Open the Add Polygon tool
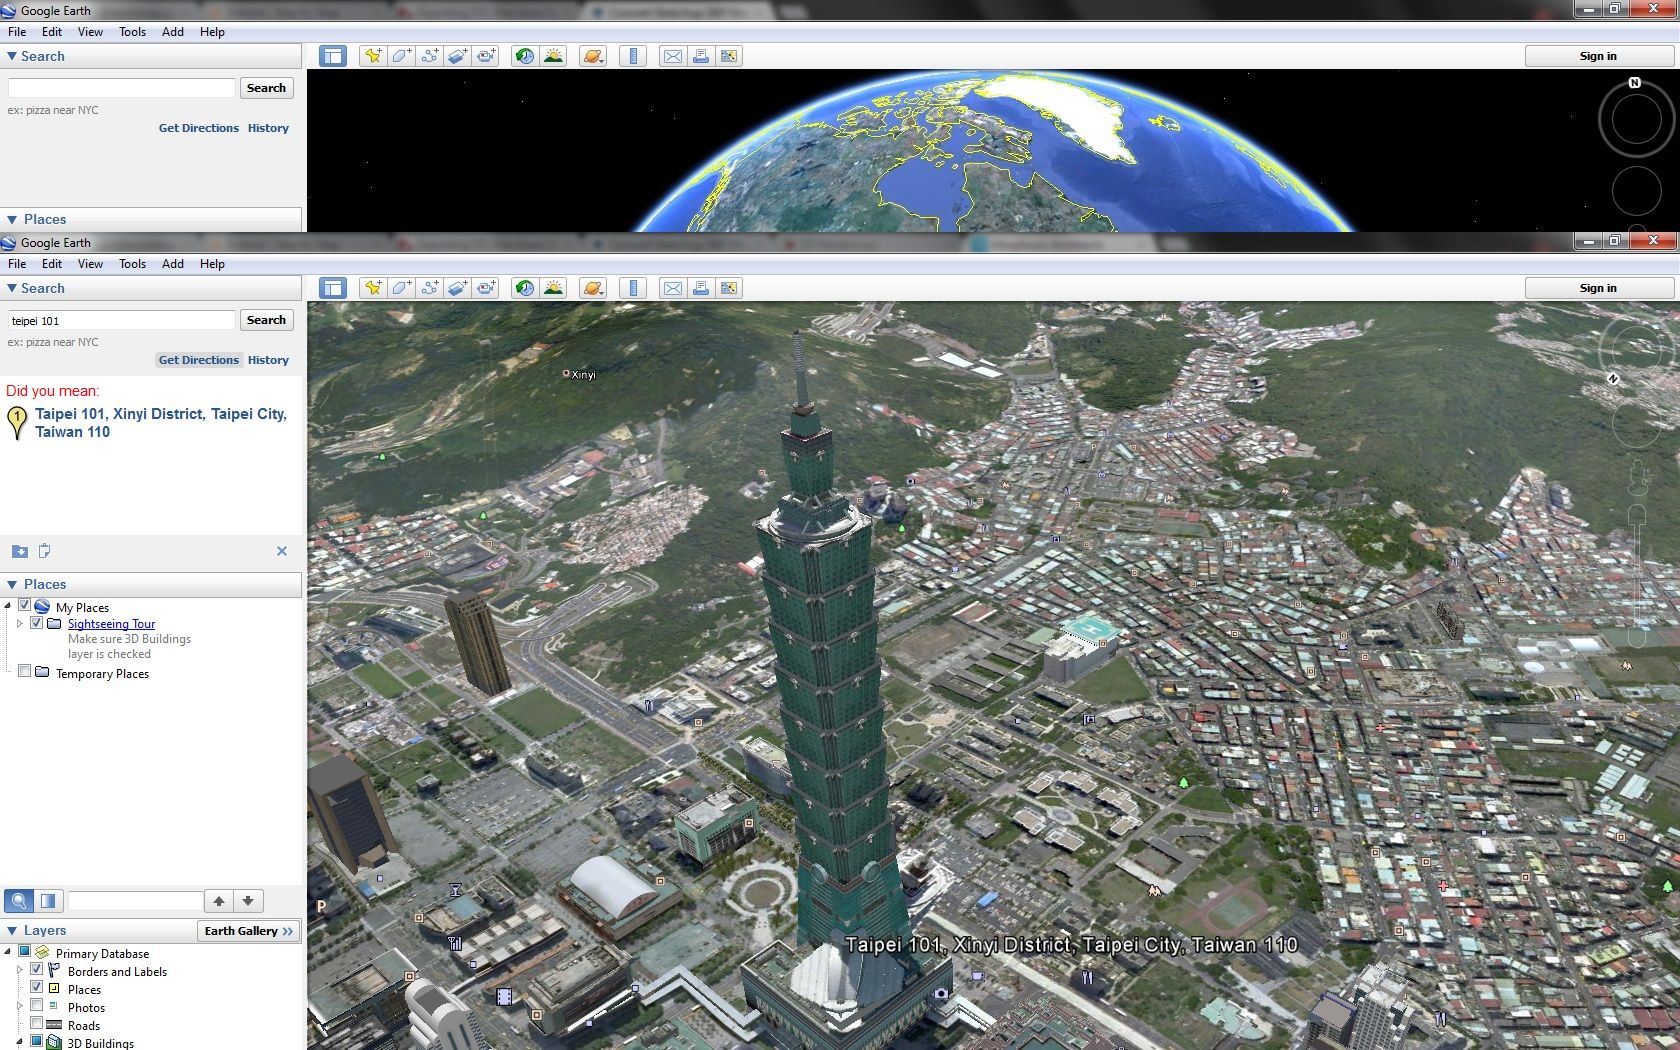 click(x=401, y=287)
